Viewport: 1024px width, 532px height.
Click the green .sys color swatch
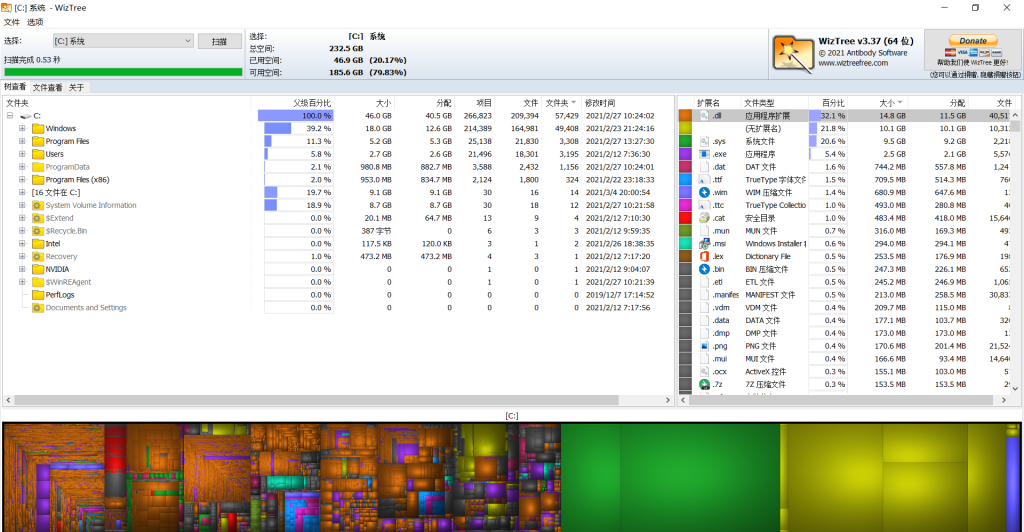click(x=685, y=141)
